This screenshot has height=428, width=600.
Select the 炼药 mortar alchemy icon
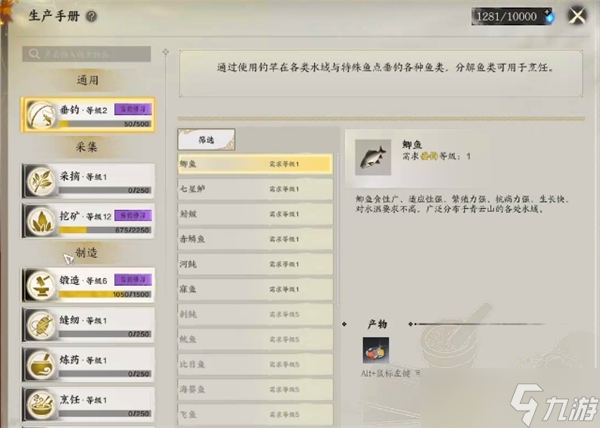coord(41,365)
